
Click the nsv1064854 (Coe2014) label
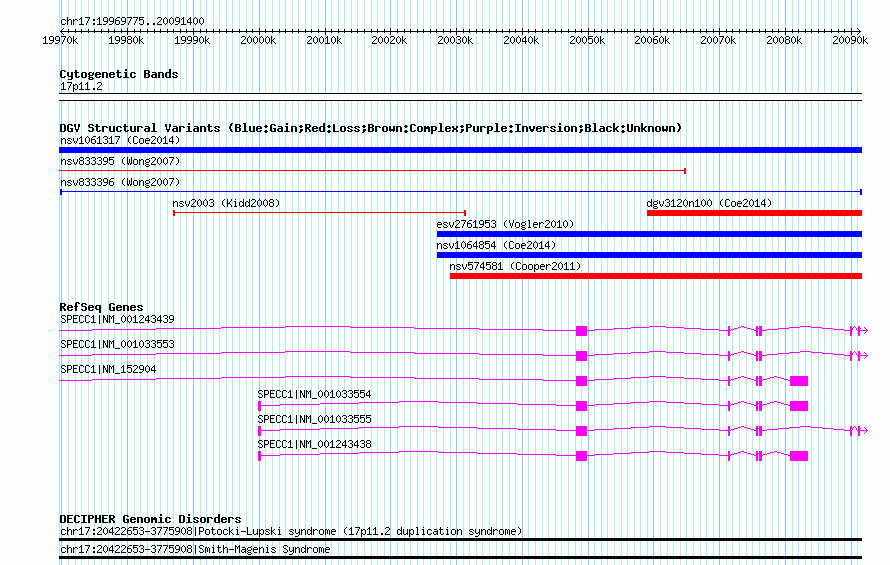[496, 245]
